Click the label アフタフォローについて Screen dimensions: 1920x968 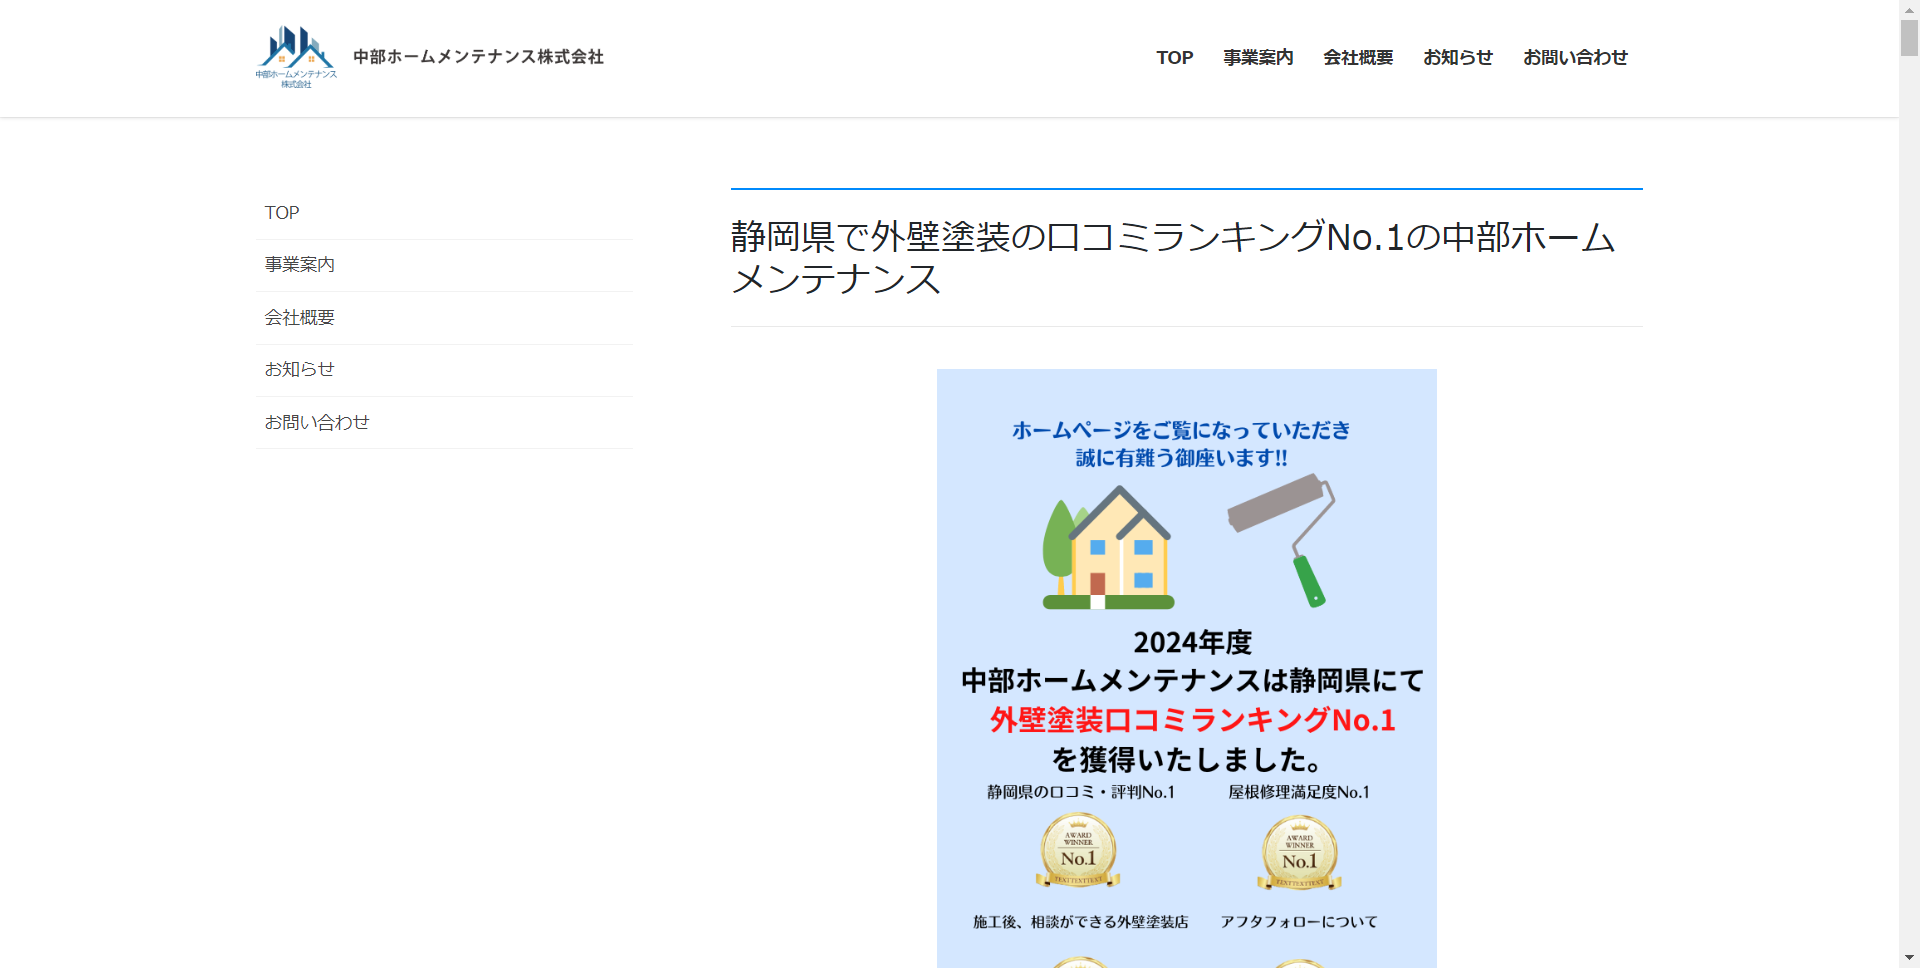(x=1299, y=922)
